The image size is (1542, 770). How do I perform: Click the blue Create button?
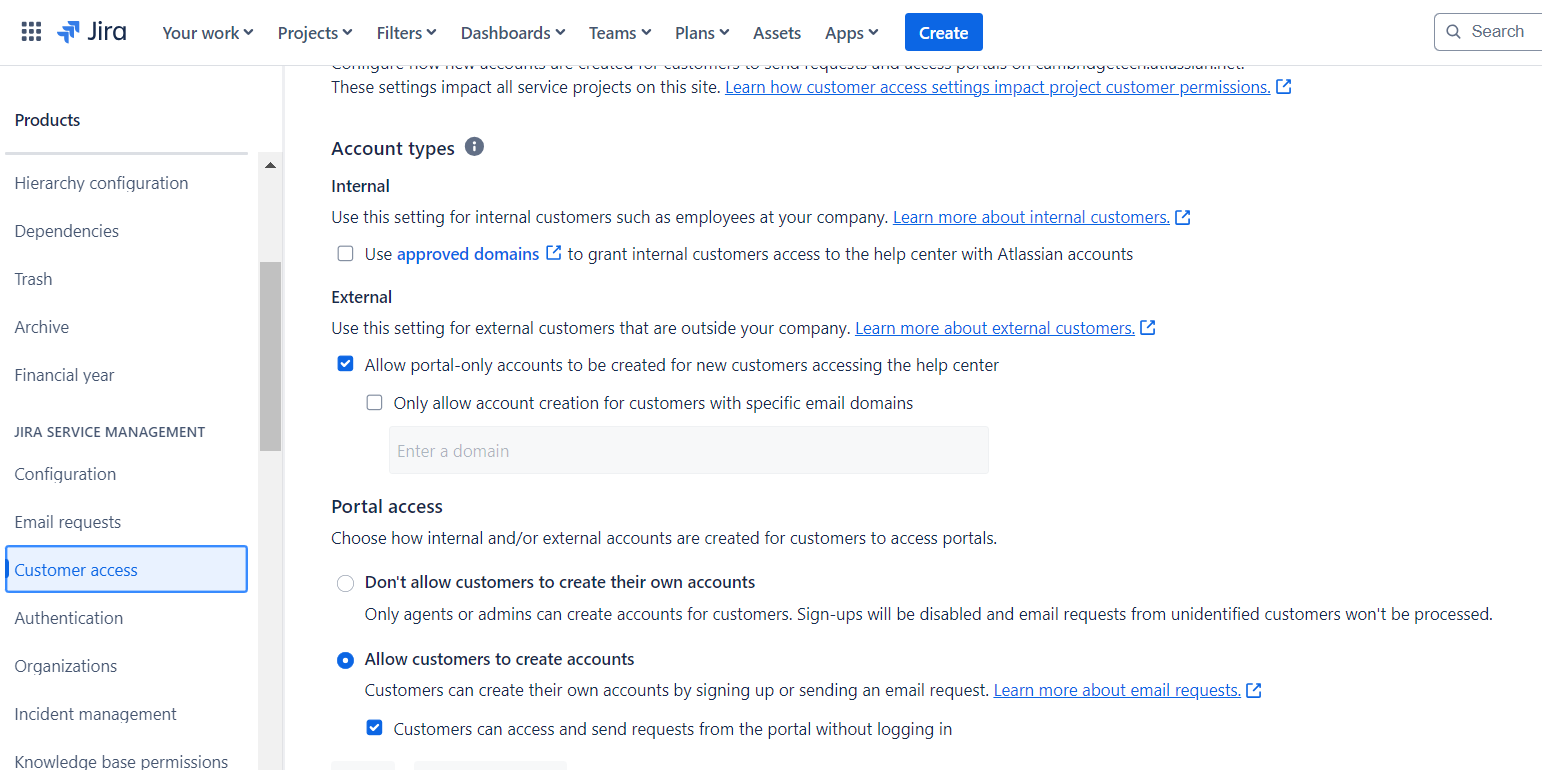point(943,31)
